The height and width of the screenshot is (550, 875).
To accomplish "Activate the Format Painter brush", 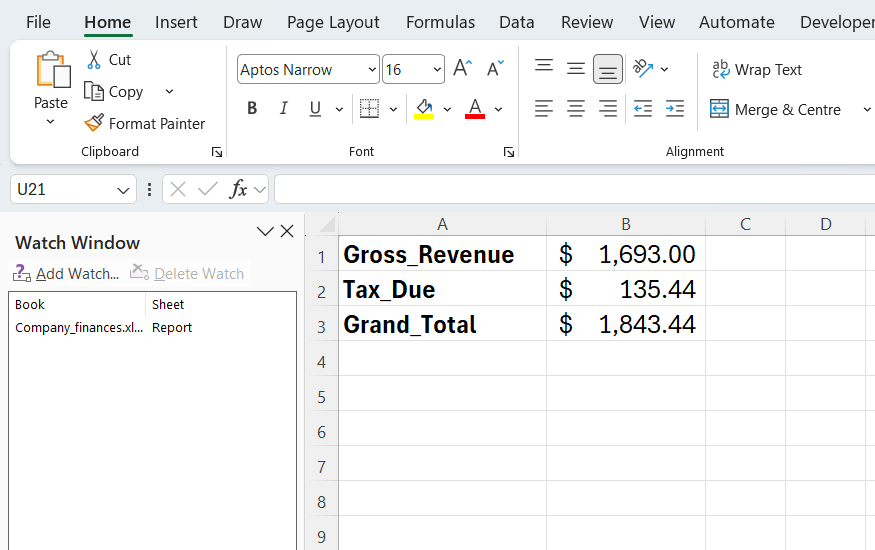I will (x=94, y=123).
